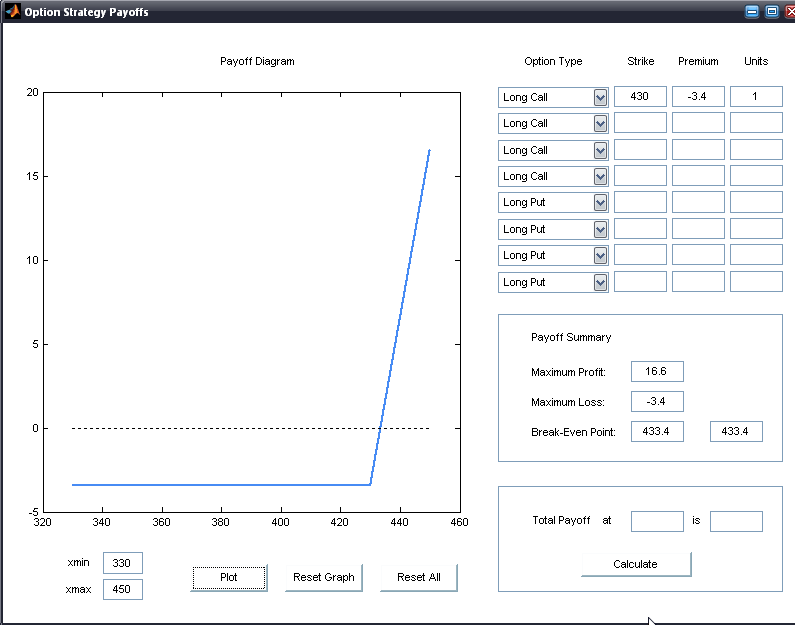This screenshot has height=625, width=795.
Task: Click the Reset All button
Action: 419,577
